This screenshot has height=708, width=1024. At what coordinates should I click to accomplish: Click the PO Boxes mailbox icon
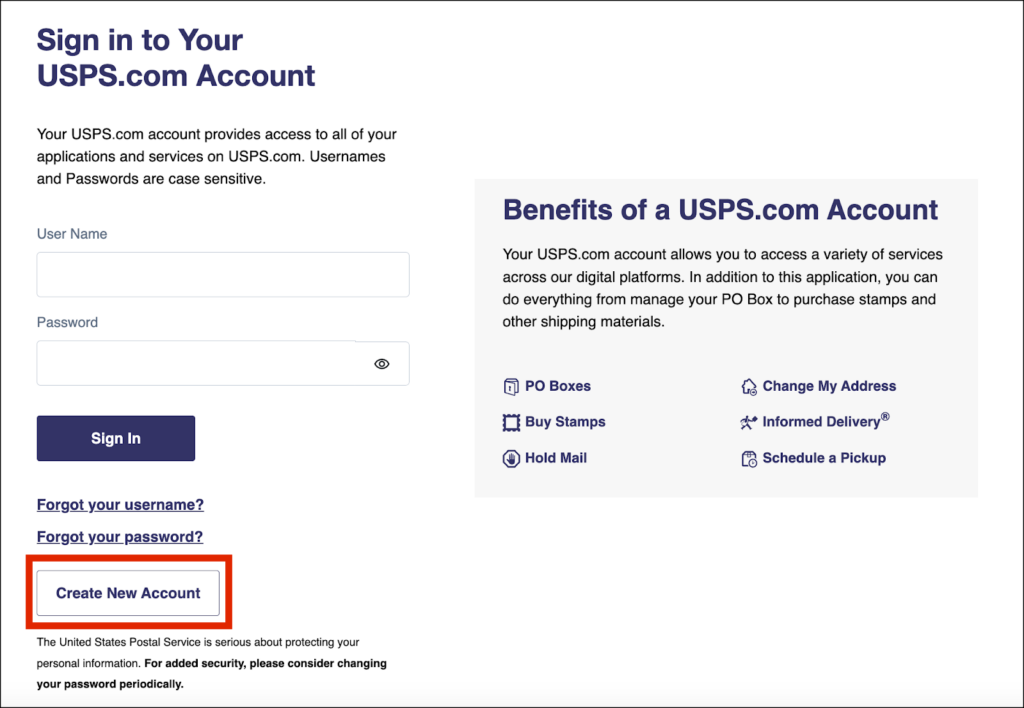click(x=511, y=386)
